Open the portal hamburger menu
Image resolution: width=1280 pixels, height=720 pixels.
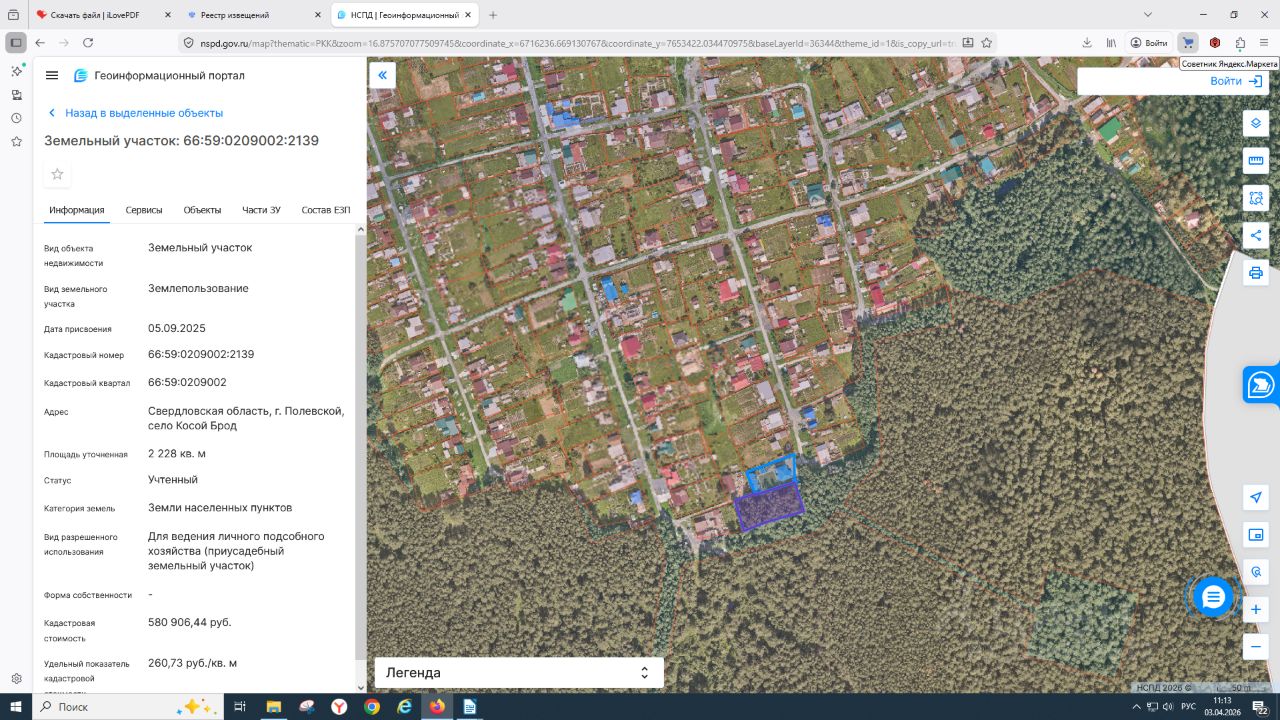pos(52,76)
